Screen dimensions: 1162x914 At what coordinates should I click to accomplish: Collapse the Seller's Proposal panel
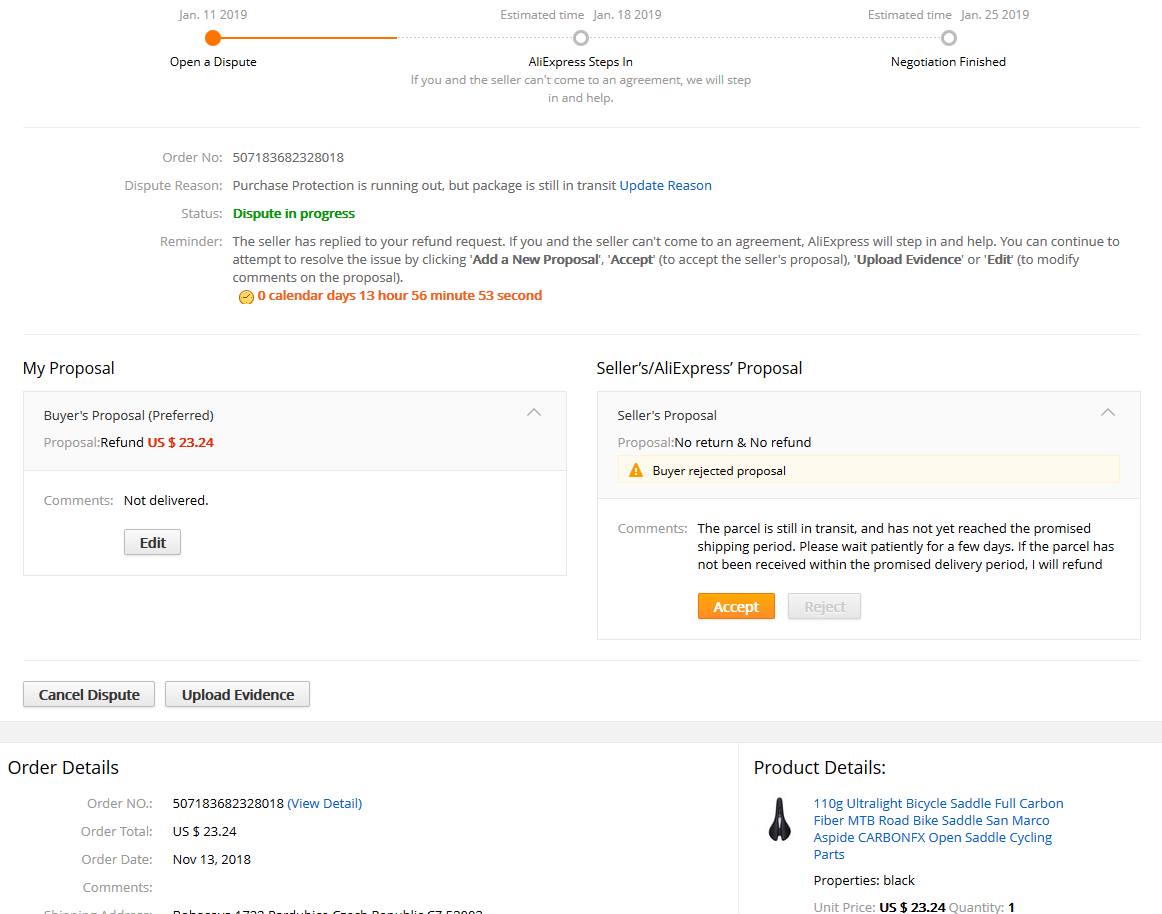coord(1107,412)
